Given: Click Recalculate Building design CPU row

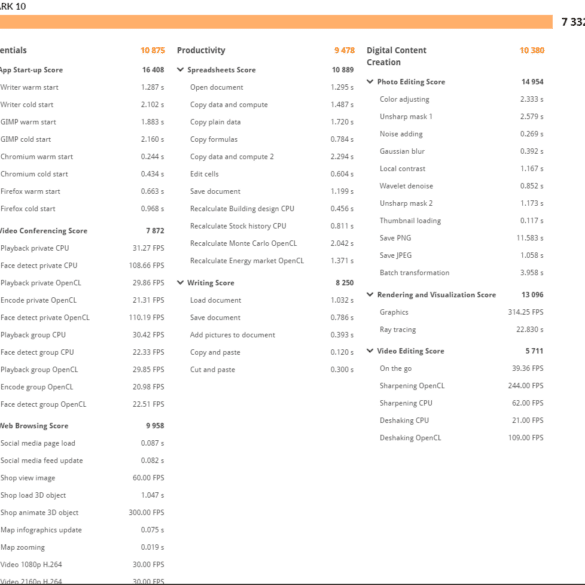Looking at the screenshot, I should click(x=272, y=209).
